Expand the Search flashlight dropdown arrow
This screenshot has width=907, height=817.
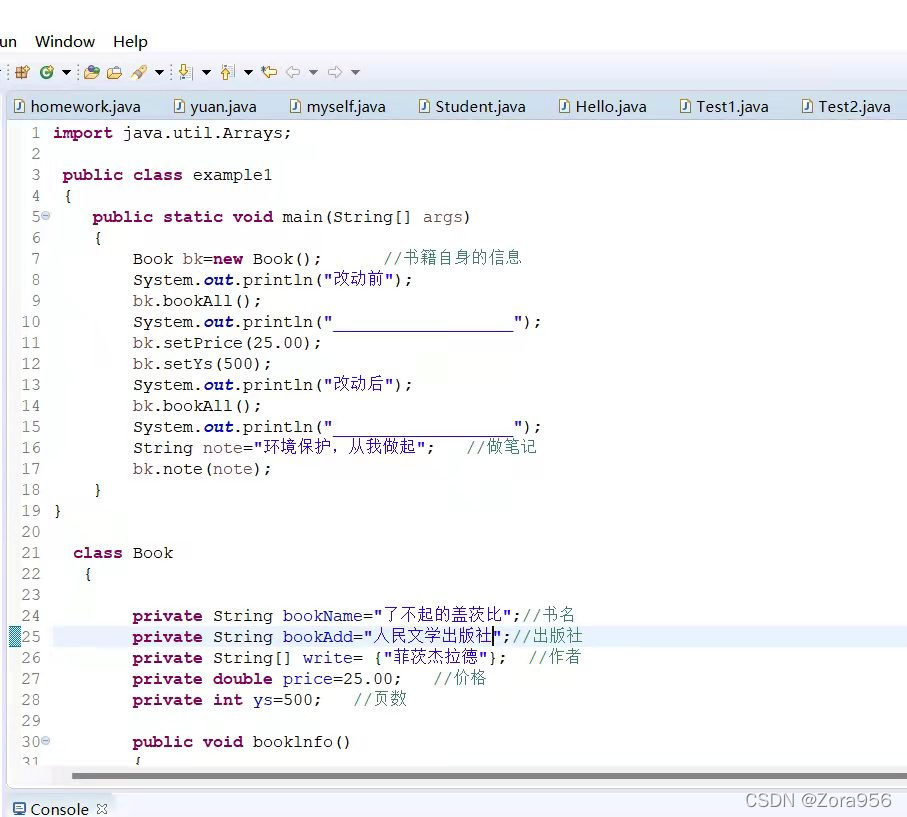159,72
